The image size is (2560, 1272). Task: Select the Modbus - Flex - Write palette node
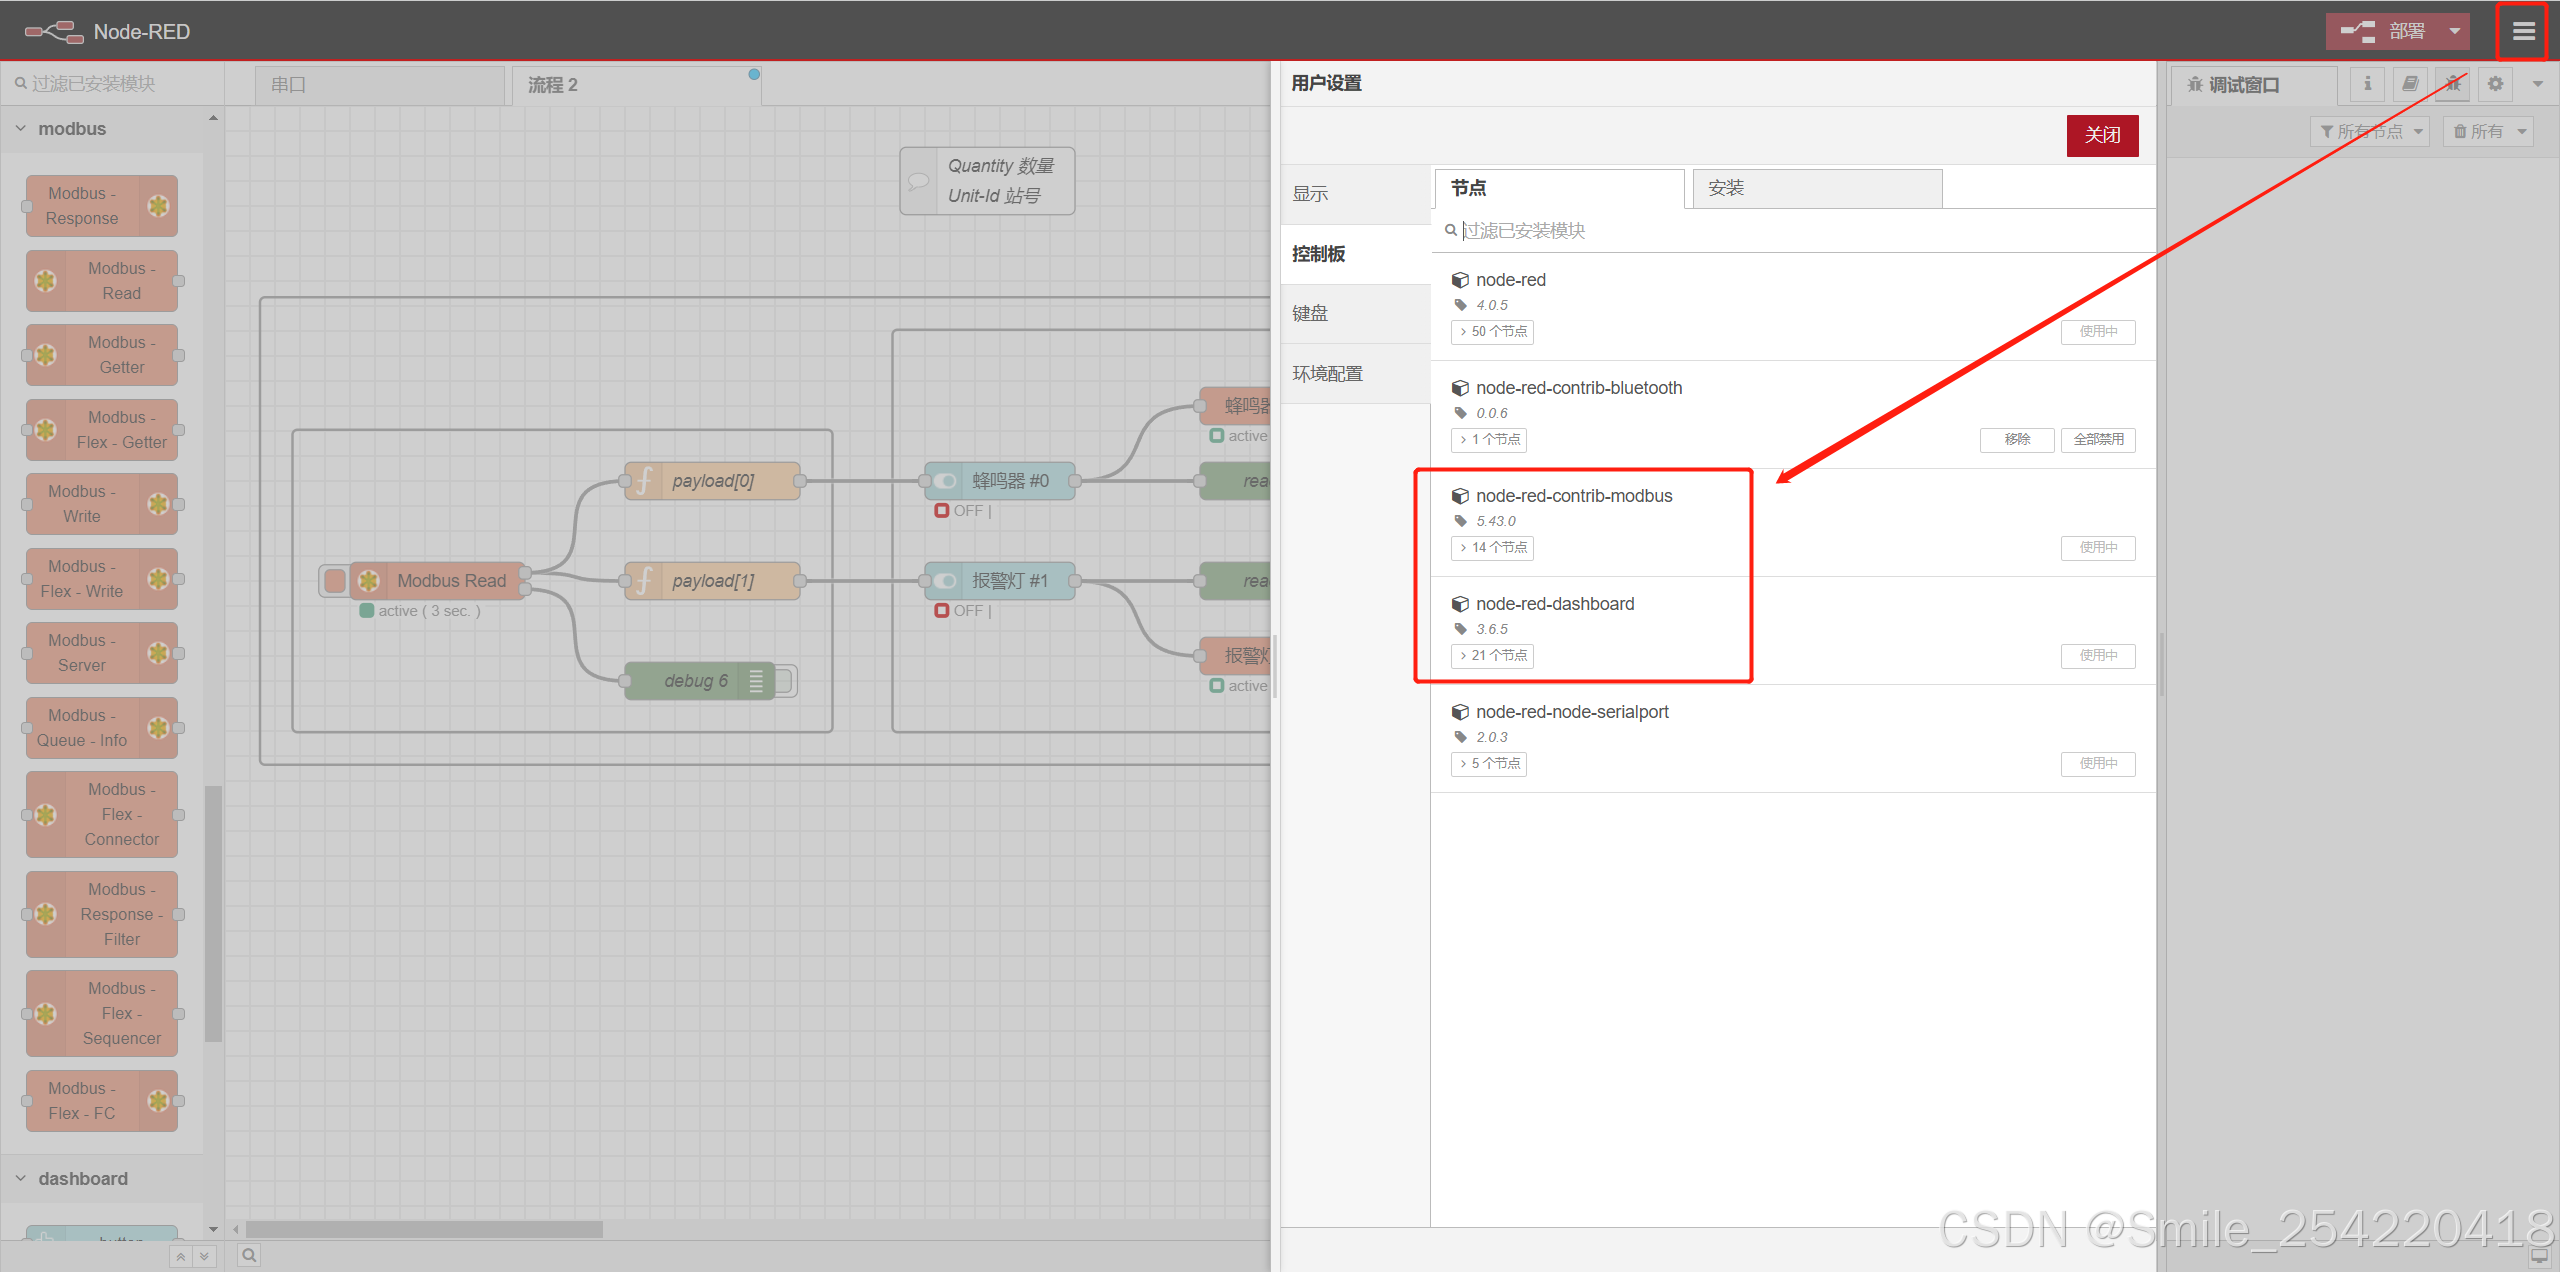pyautogui.click(x=102, y=579)
